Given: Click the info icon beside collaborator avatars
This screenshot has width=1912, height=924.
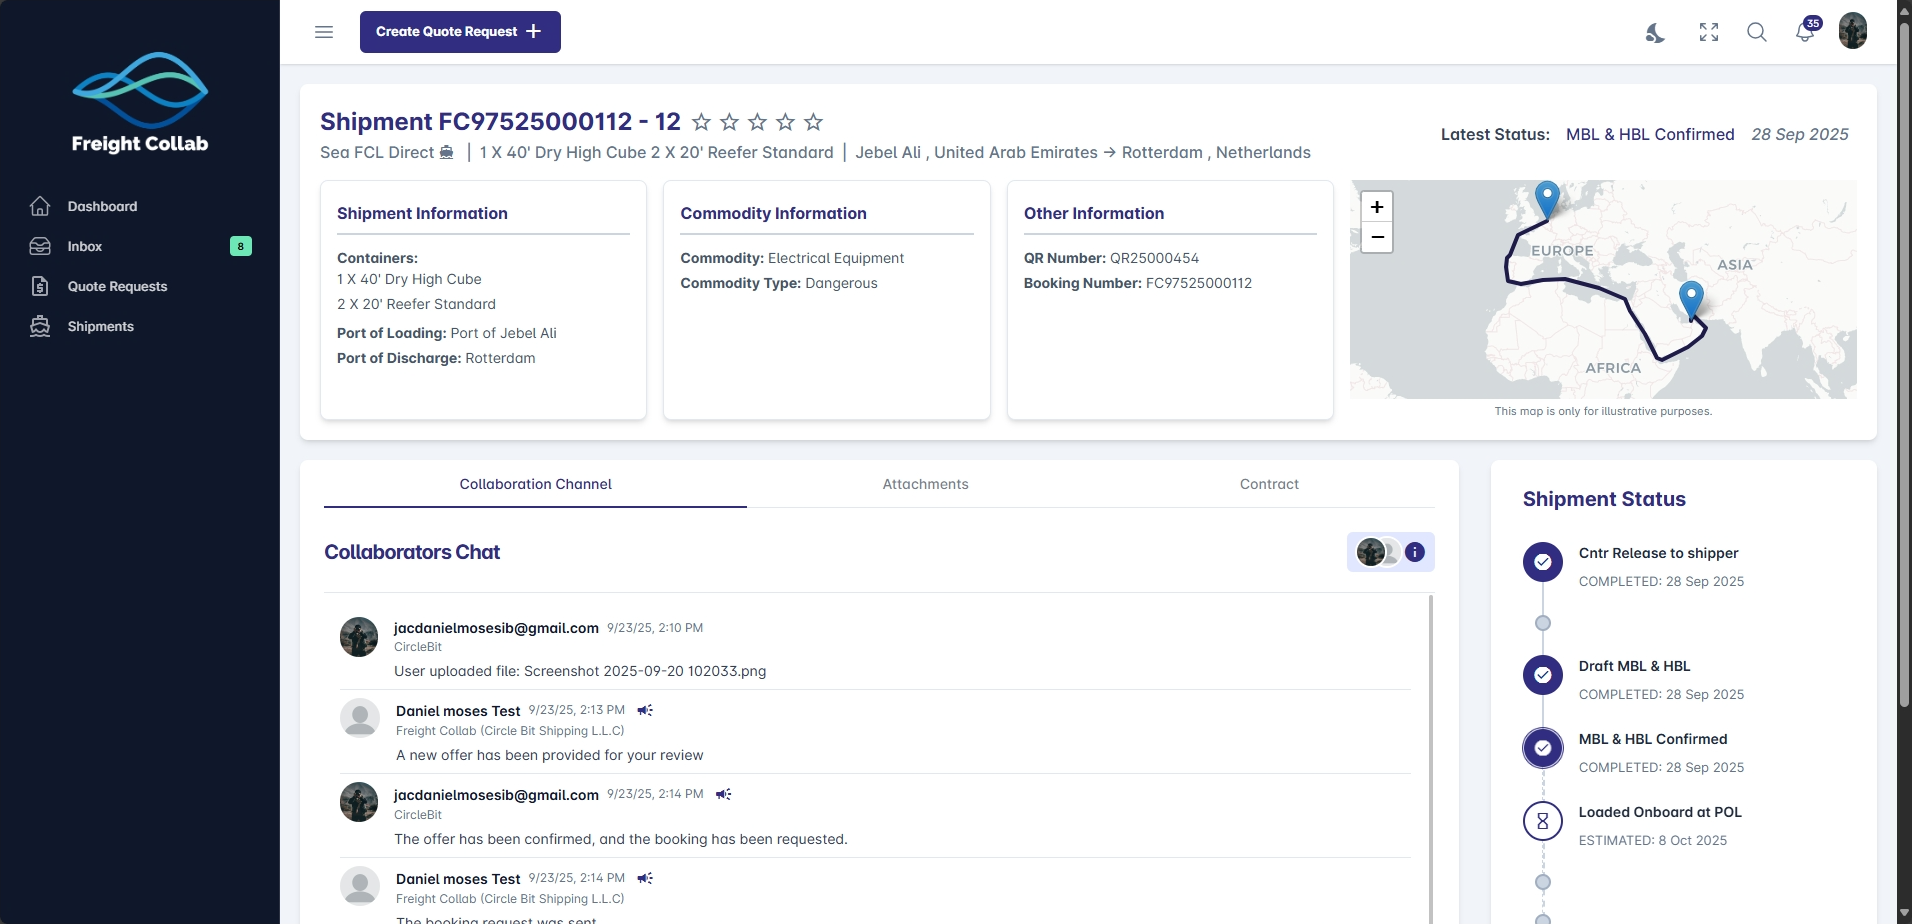Looking at the screenshot, I should pos(1415,551).
